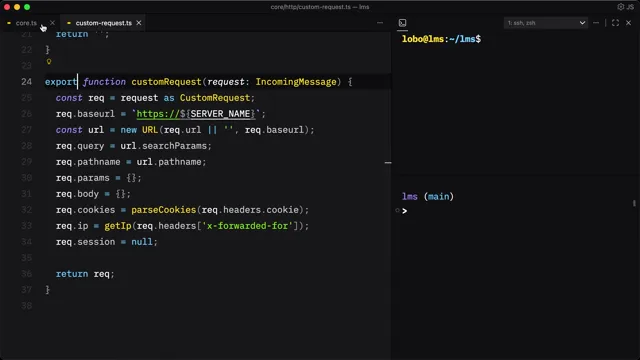
Task: Click req.body on line 31
Action: pyautogui.click(x=77, y=194)
